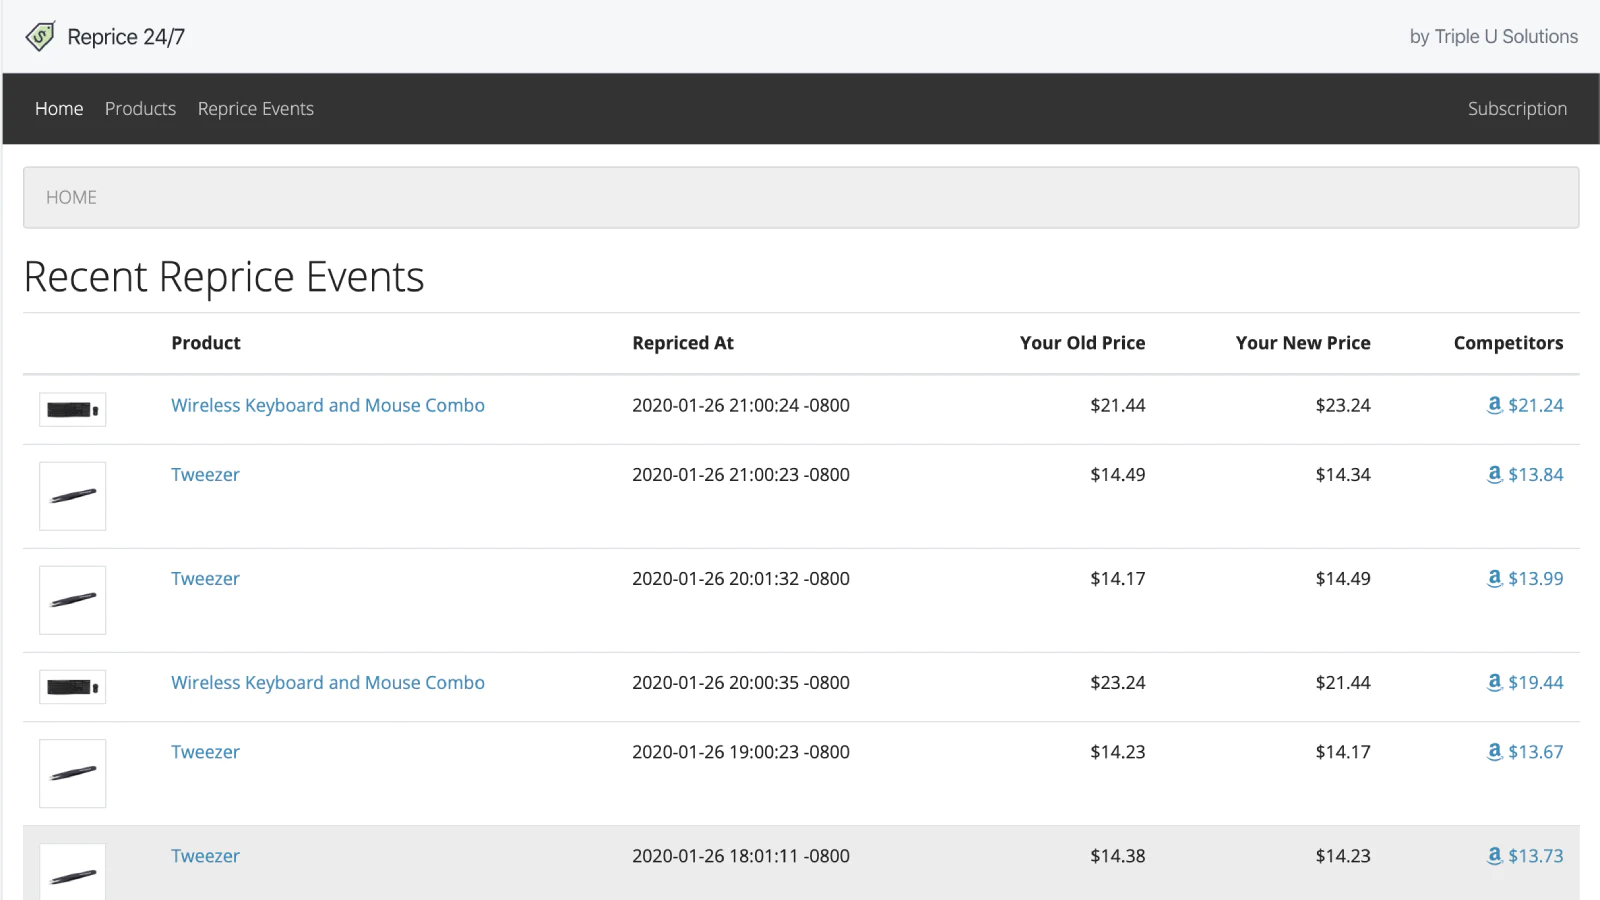Open the Subscription page

1517,108
